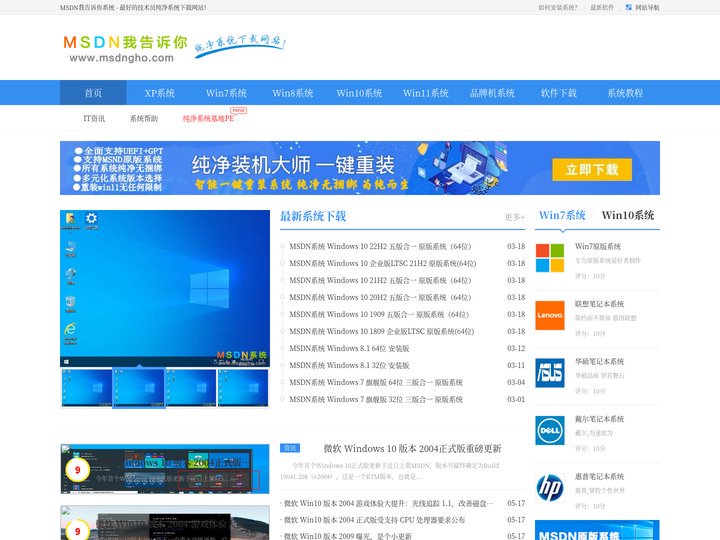Viewport: 720px width, 540px height.
Task: Go to 软件下载 in navigation bar
Action: click(559, 93)
